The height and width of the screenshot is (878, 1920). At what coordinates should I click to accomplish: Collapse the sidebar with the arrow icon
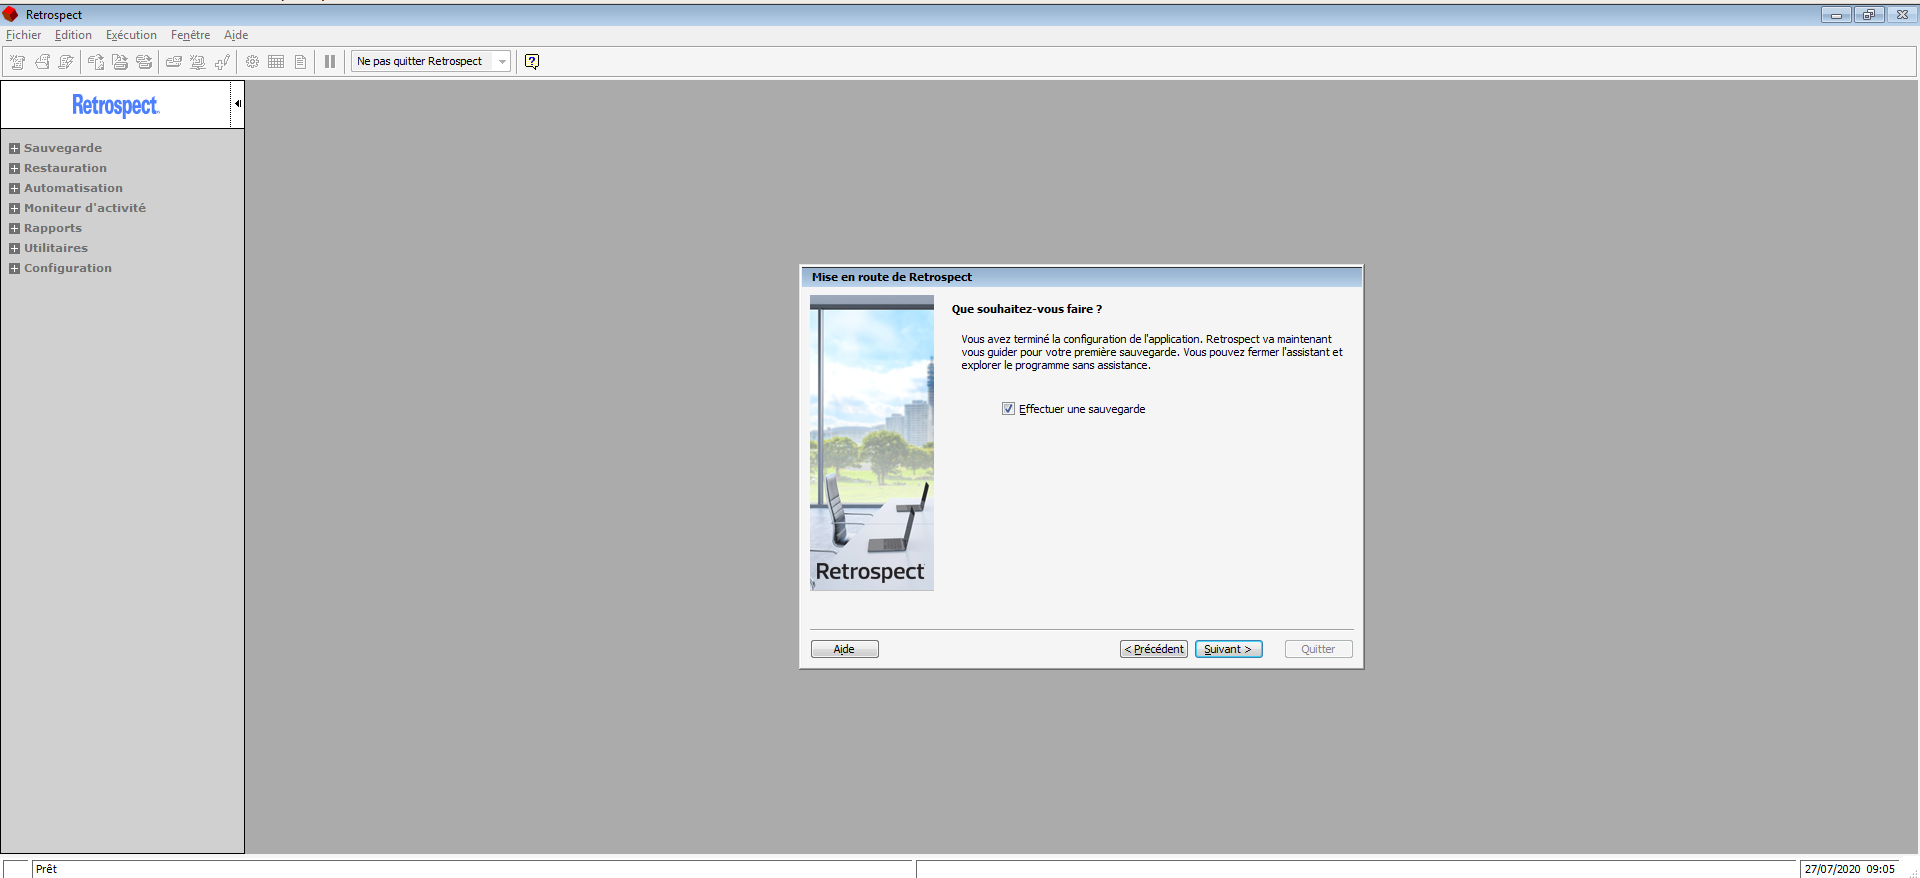(237, 104)
